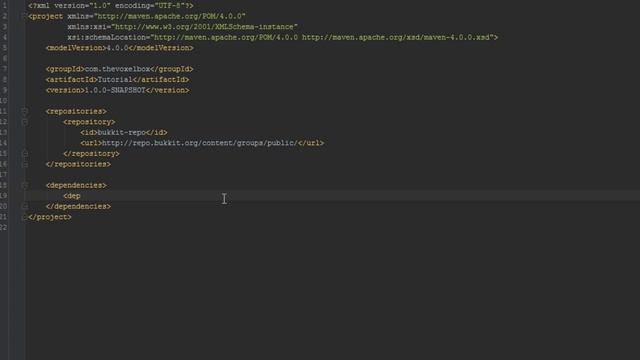
Task: Click the empty line 17 in the editor
Action: coord(332,175)
